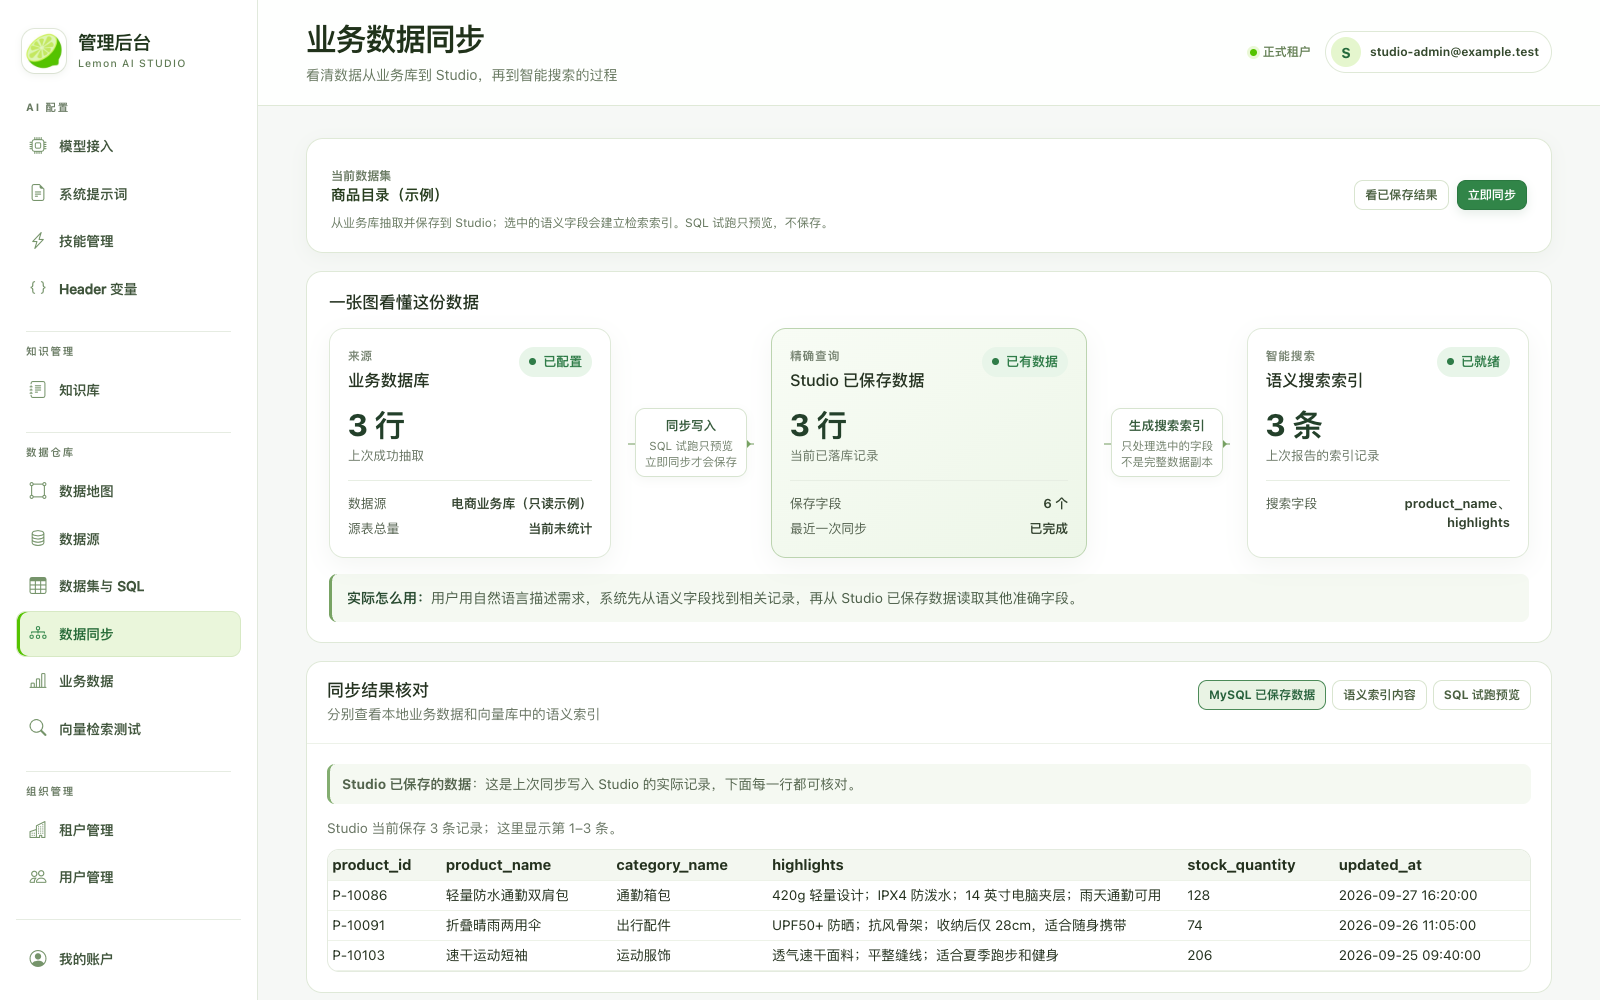Open 模型接入 in the sidebar
The image size is (1600, 1000).
click(129, 146)
